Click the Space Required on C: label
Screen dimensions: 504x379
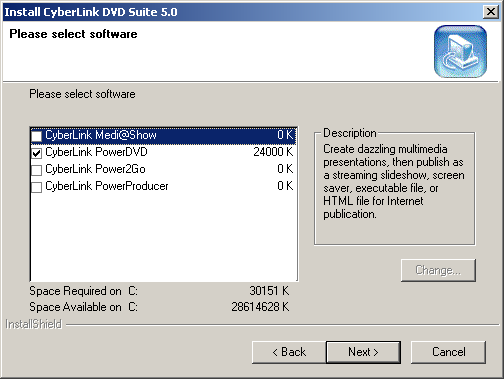[x=83, y=291]
